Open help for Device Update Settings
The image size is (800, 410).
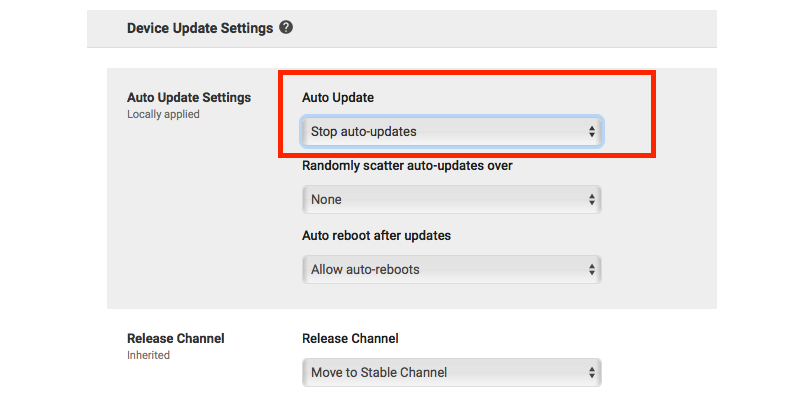click(286, 28)
